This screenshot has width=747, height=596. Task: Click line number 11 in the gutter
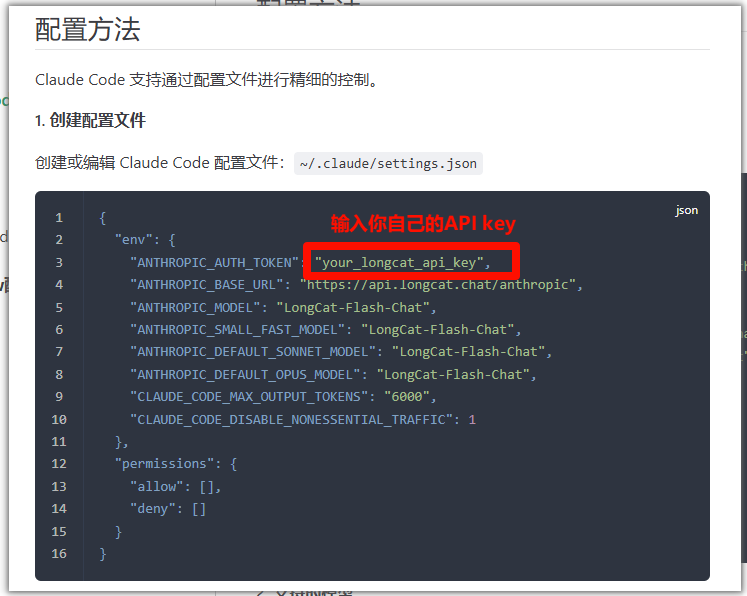point(59,442)
